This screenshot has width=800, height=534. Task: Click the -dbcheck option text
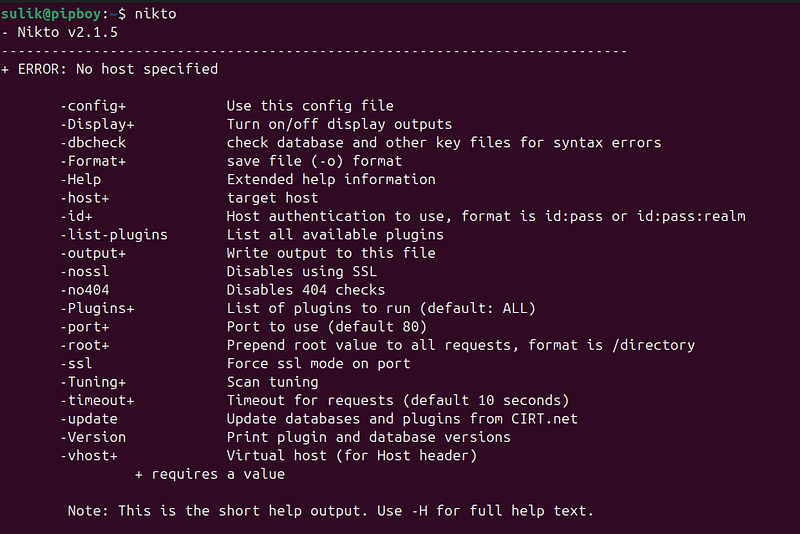pyautogui.click(x=93, y=142)
